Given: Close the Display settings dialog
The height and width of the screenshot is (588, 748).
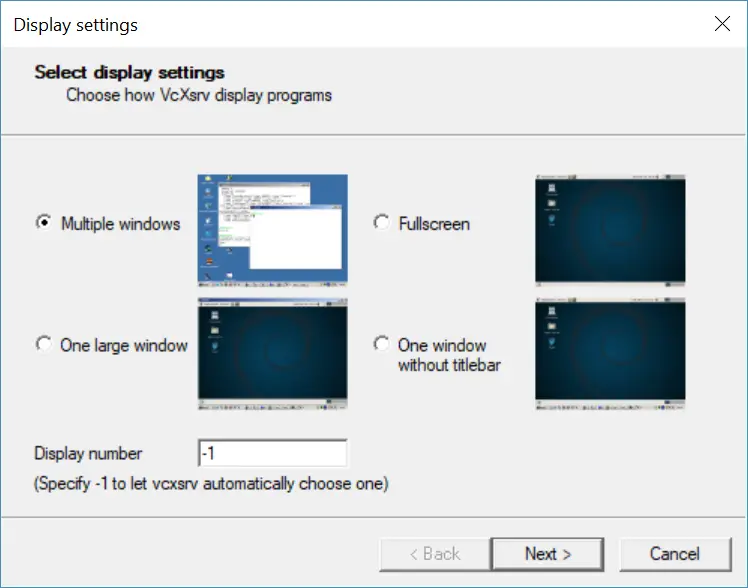Looking at the screenshot, I should pyautogui.click(x=722, y=23).
